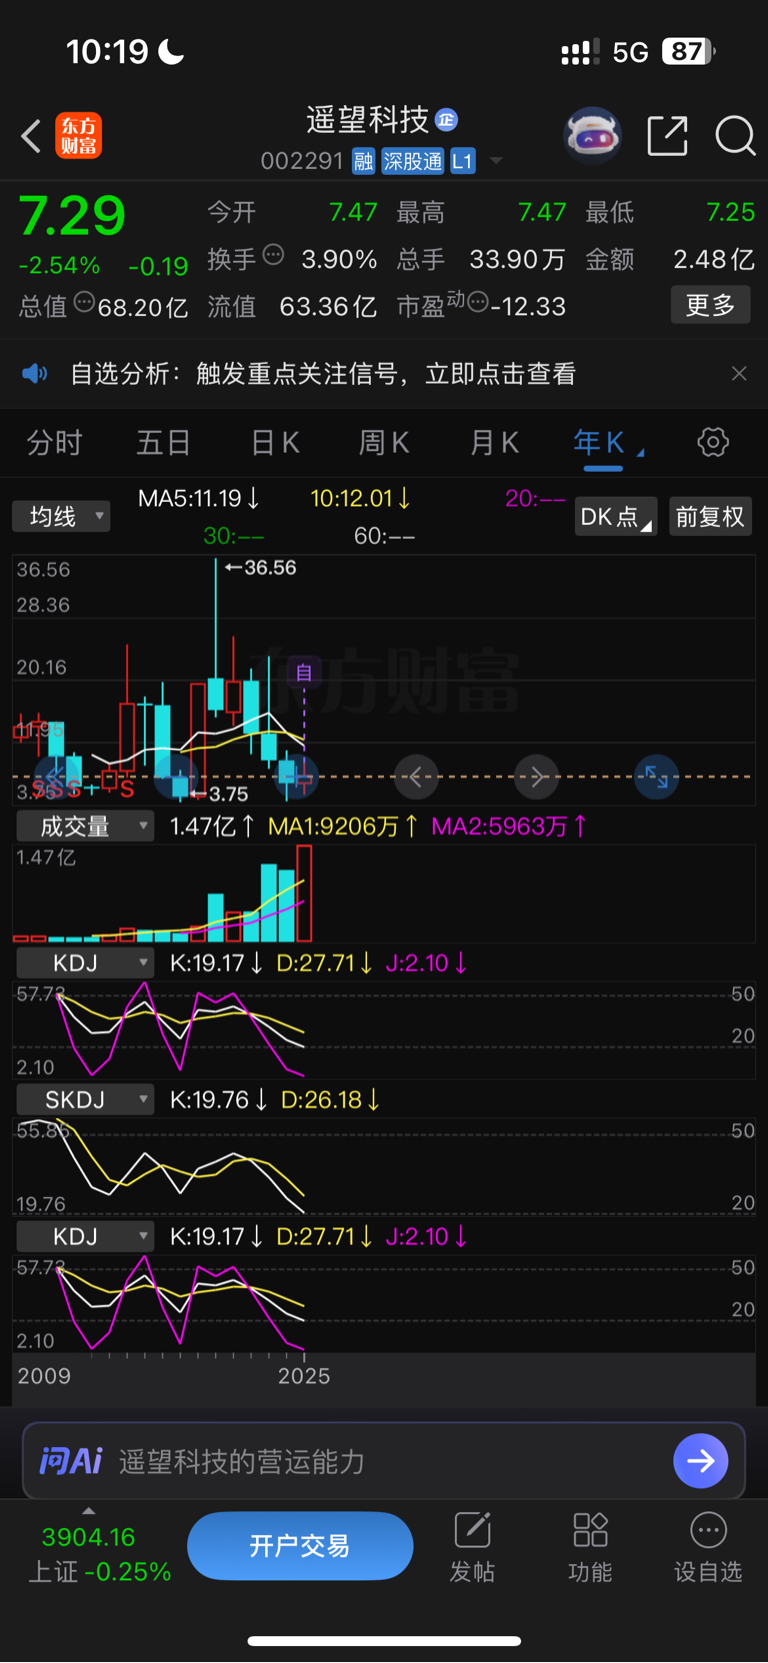
Task: Expand the dropdown arrow next to L1
Action: click(496, 161)
